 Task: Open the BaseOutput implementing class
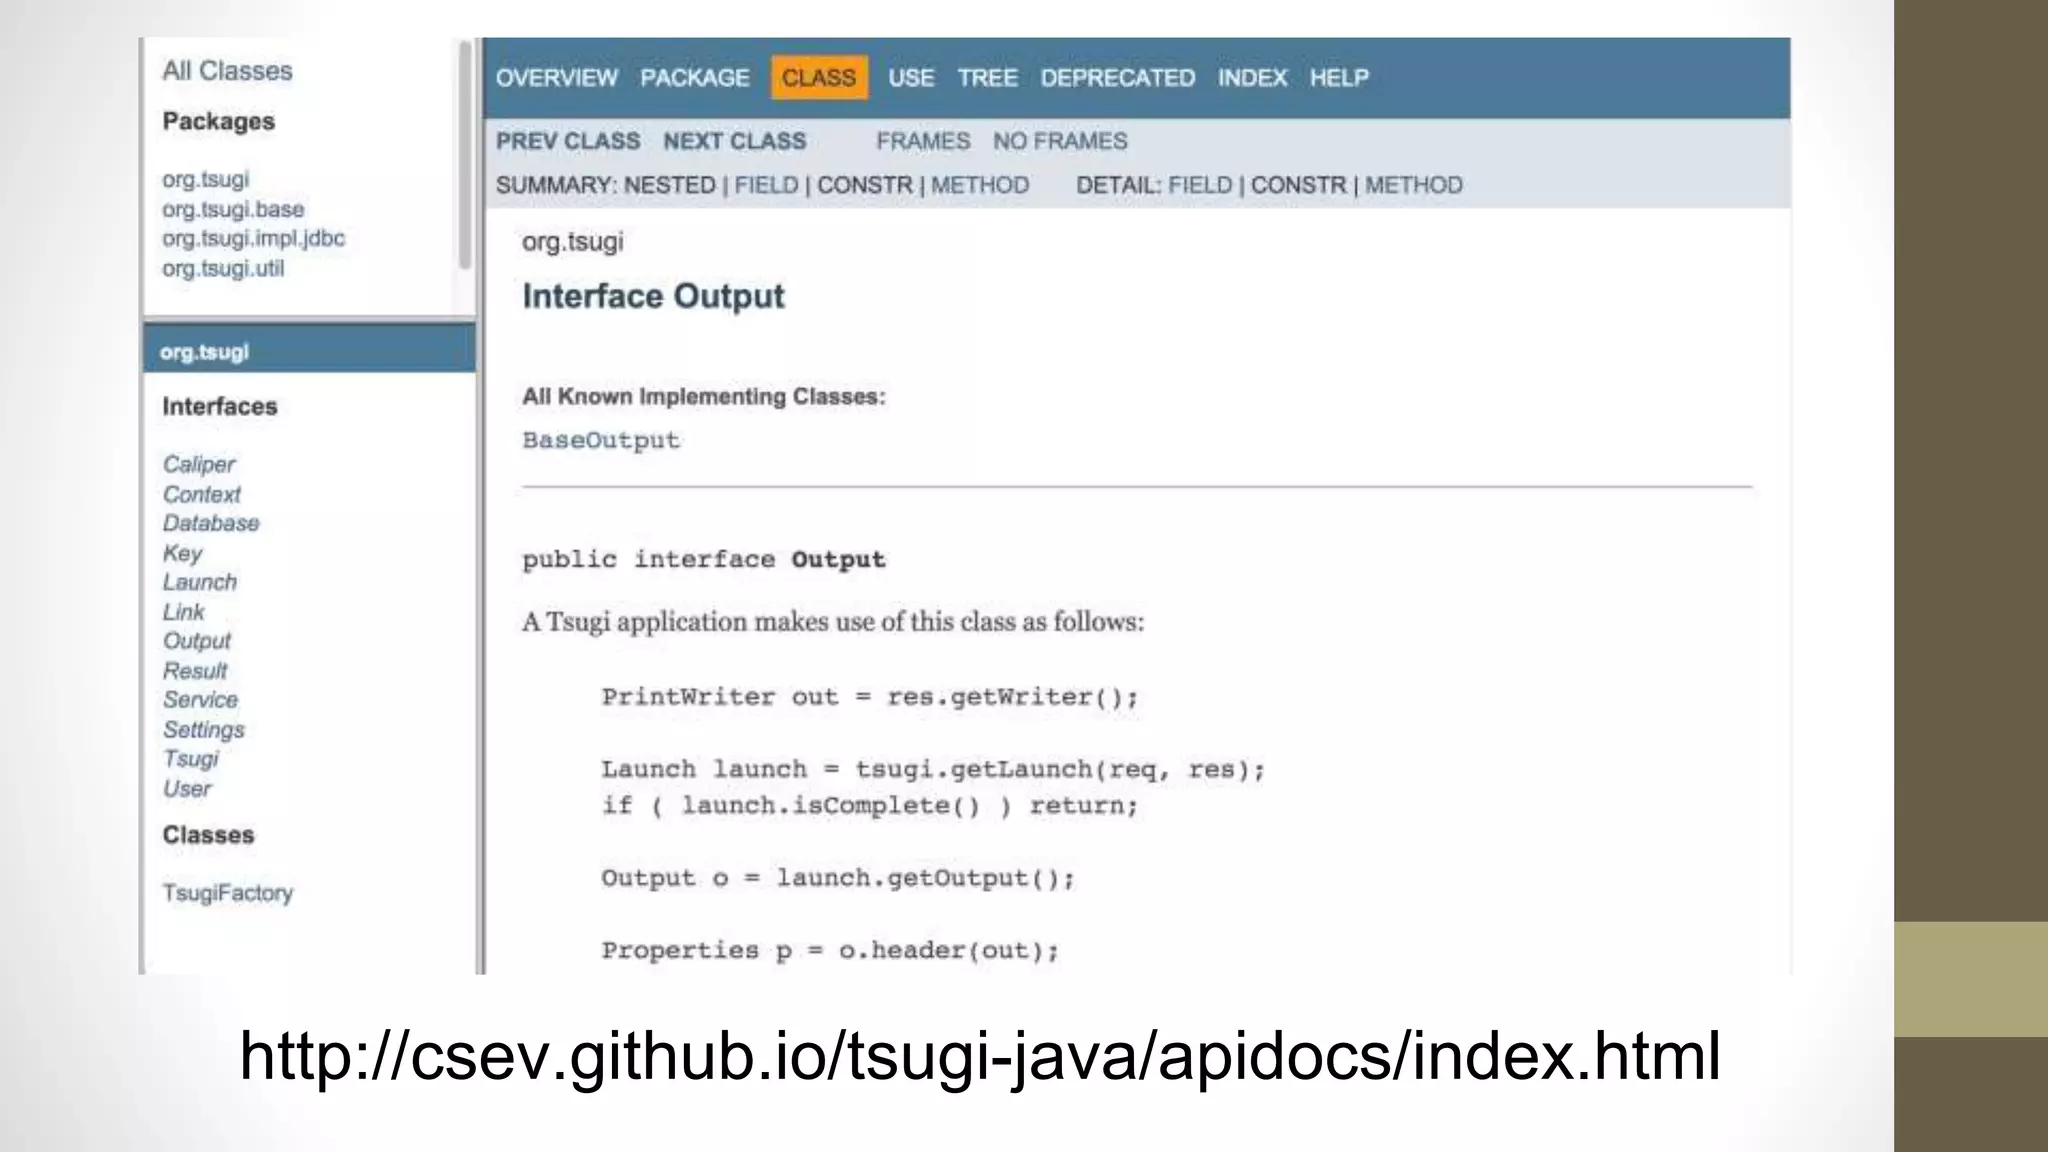(x=600, y=441)
